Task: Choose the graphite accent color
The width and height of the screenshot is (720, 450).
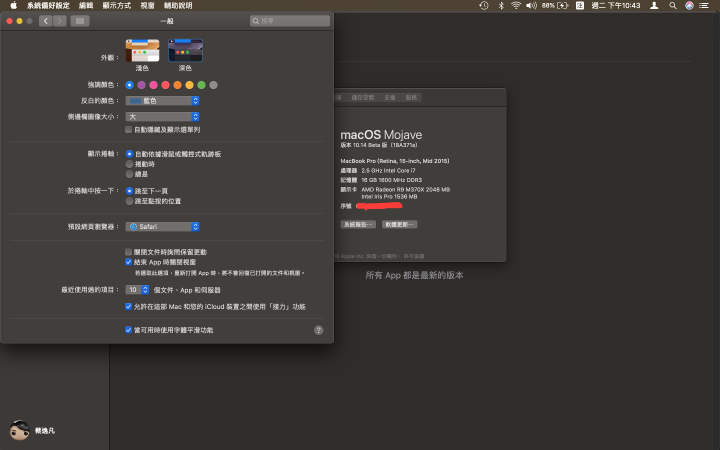Action: [x=214, y=85]
